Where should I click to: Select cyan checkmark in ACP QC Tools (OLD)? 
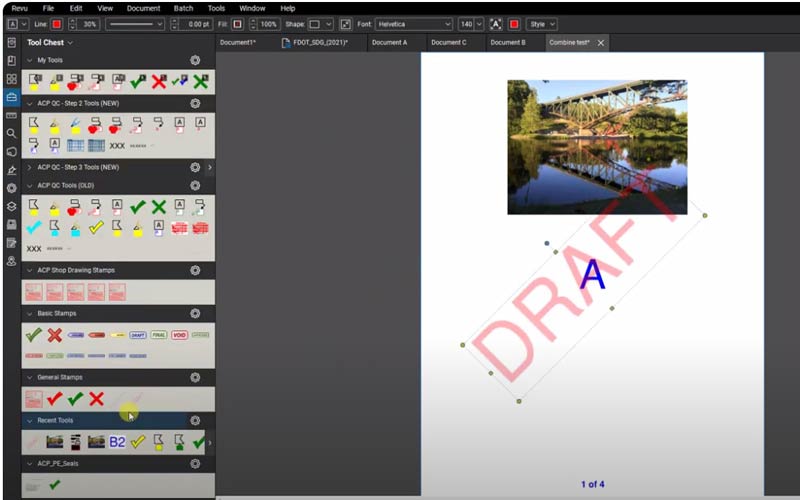(x=34, y=227)
